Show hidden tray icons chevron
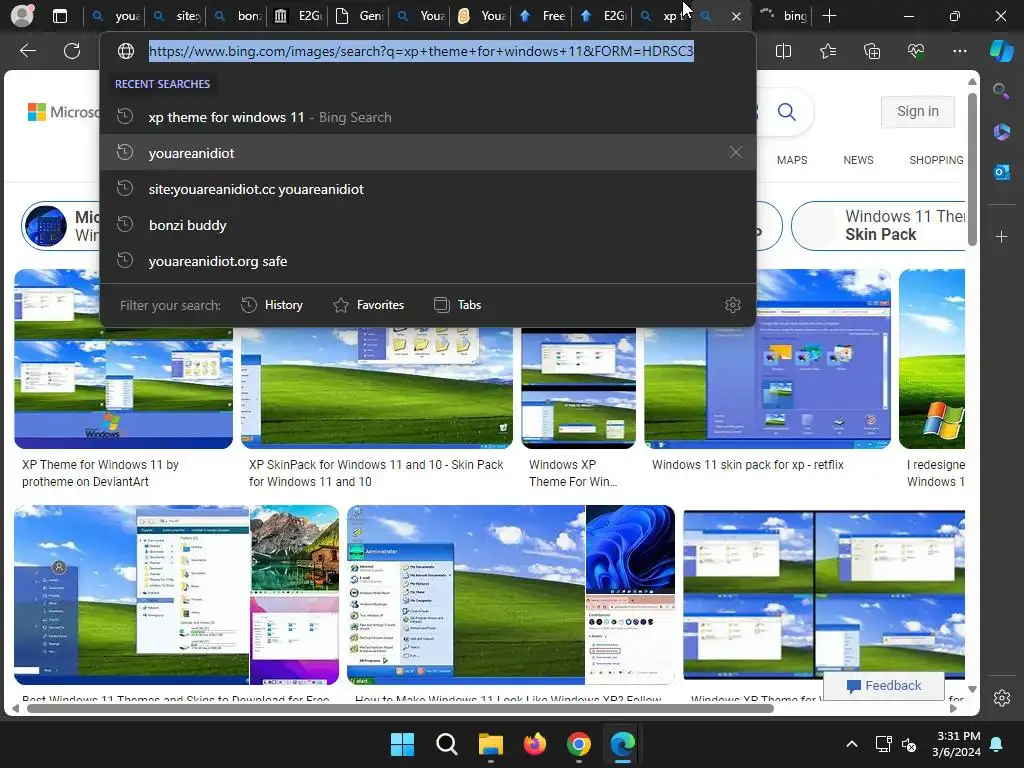This screenshot has width=1024, height=768. point(852,744)
